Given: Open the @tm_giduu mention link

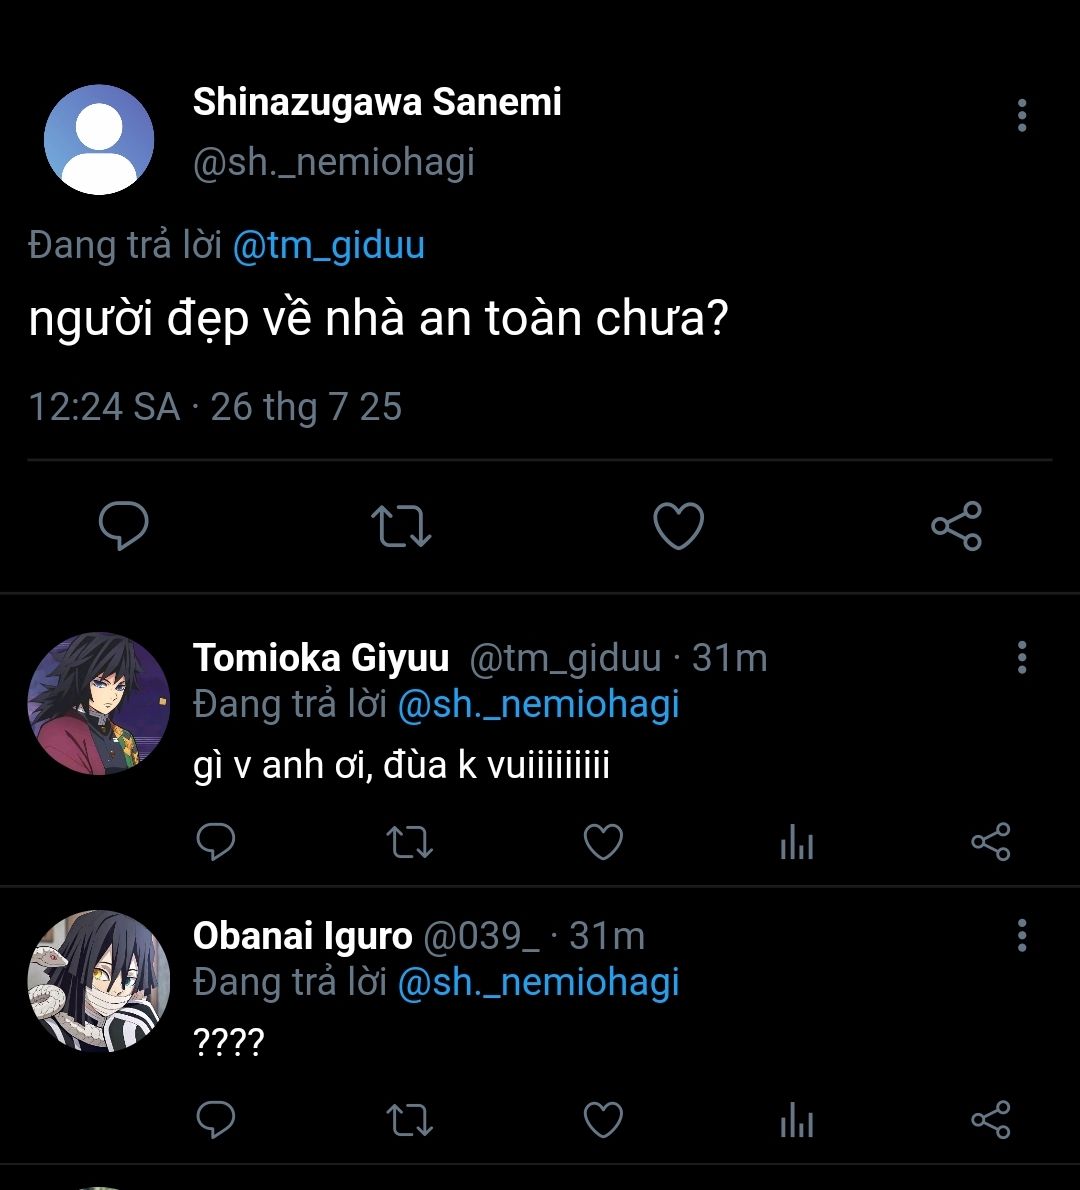Looking at the screenshot, I should tap(328, 245).
